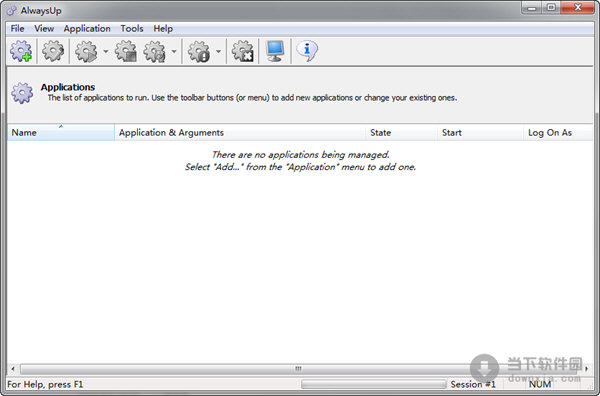
Task: Click the Log On As column header
Action: 558,132
